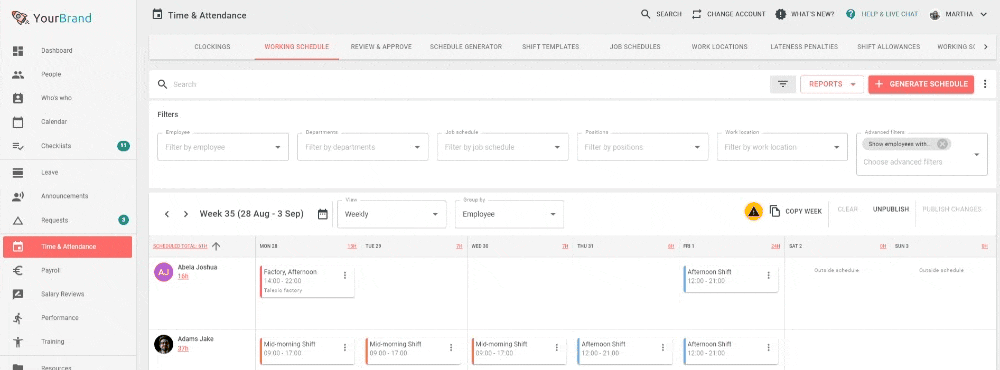The width and height of the screenshot is (1000, 370).
Task: Open the View Weekly dropdown
Action: 392,214
